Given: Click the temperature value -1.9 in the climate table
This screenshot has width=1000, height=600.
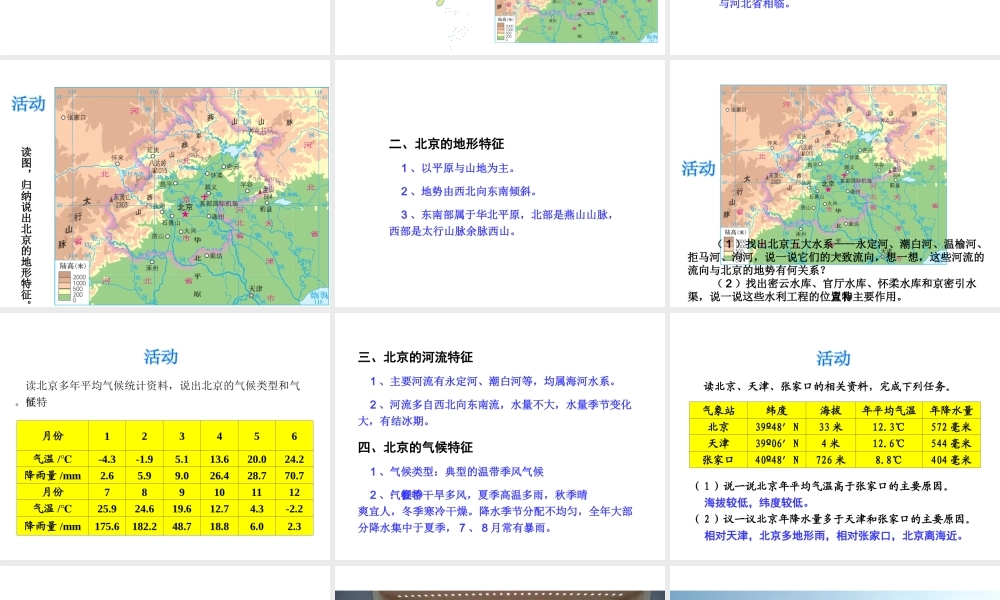Looking at the screenshot, I should click(144, 459).
